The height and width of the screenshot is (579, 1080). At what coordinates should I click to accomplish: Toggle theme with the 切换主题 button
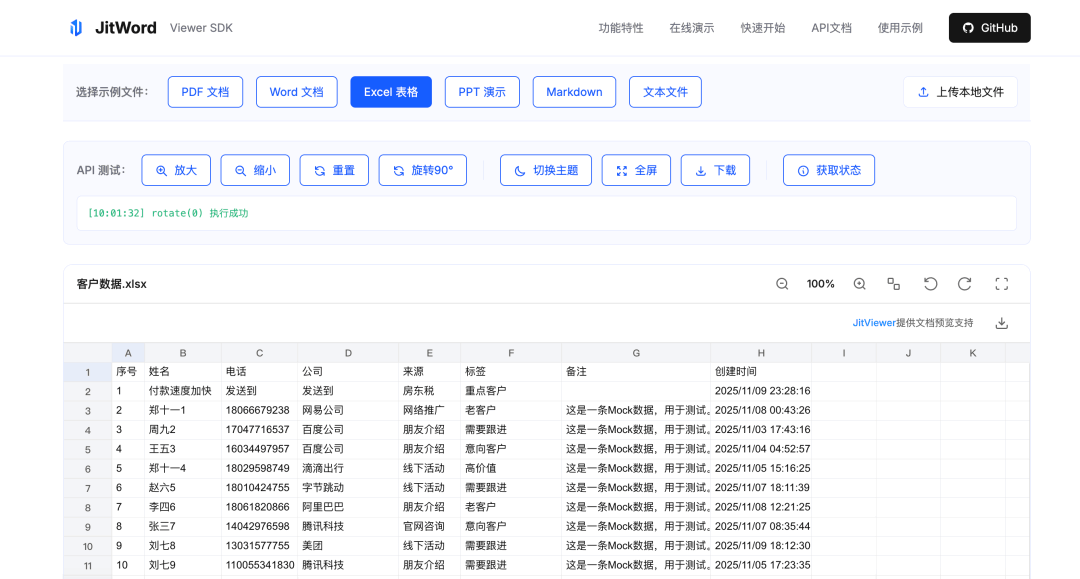click(545, 170)
